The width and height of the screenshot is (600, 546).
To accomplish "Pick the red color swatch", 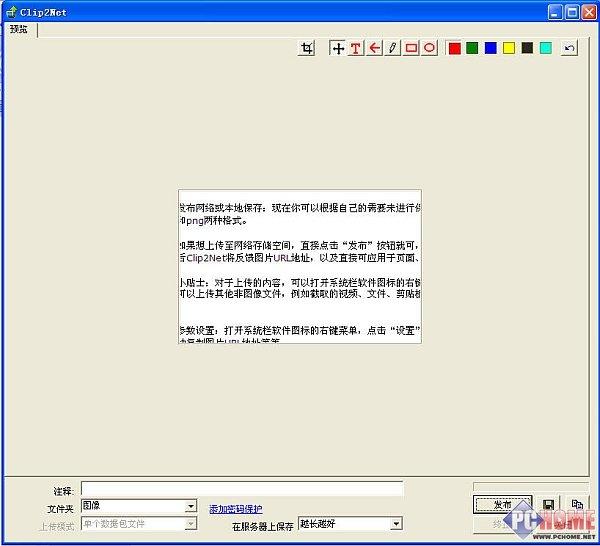I will click(x=454, y=48).
